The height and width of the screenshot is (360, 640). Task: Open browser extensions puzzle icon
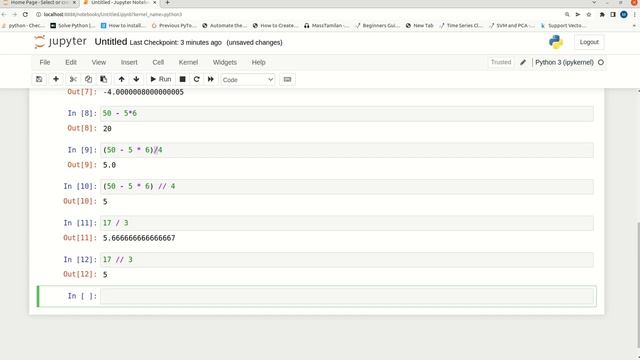(602, 14)
